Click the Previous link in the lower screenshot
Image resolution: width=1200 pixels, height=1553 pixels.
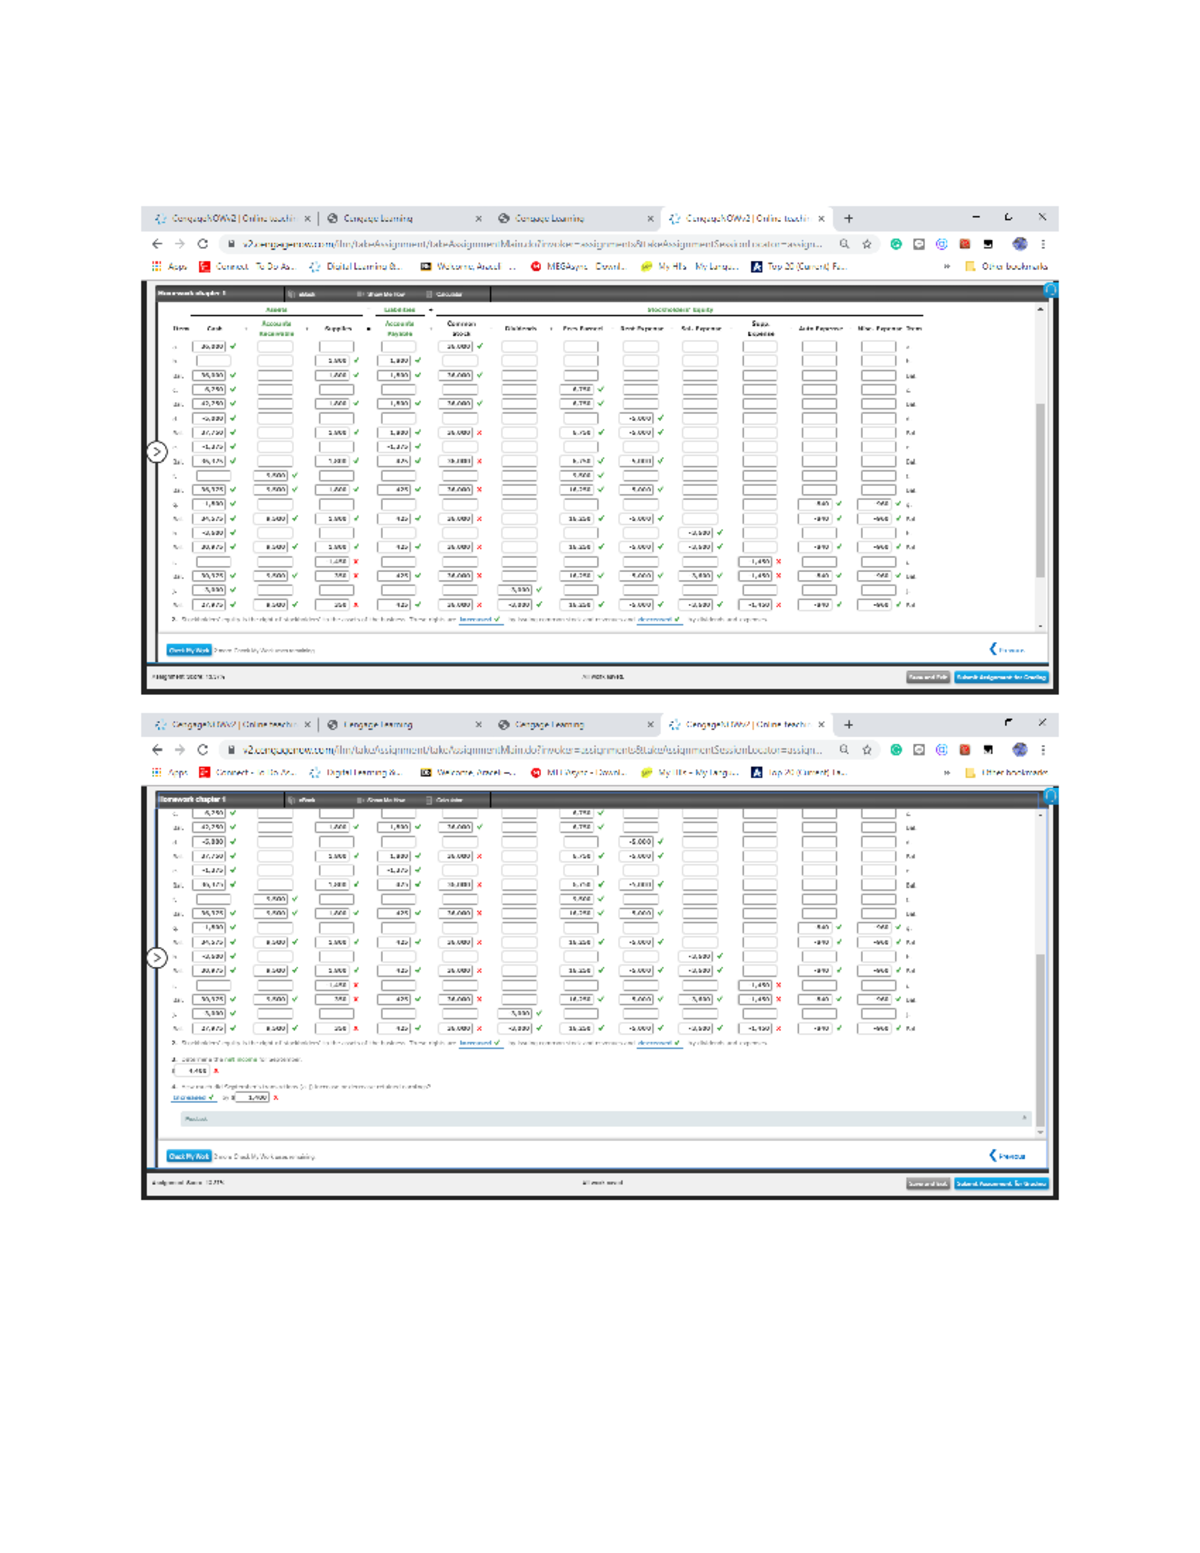pyautogui.click(x=1008, y=1156)
